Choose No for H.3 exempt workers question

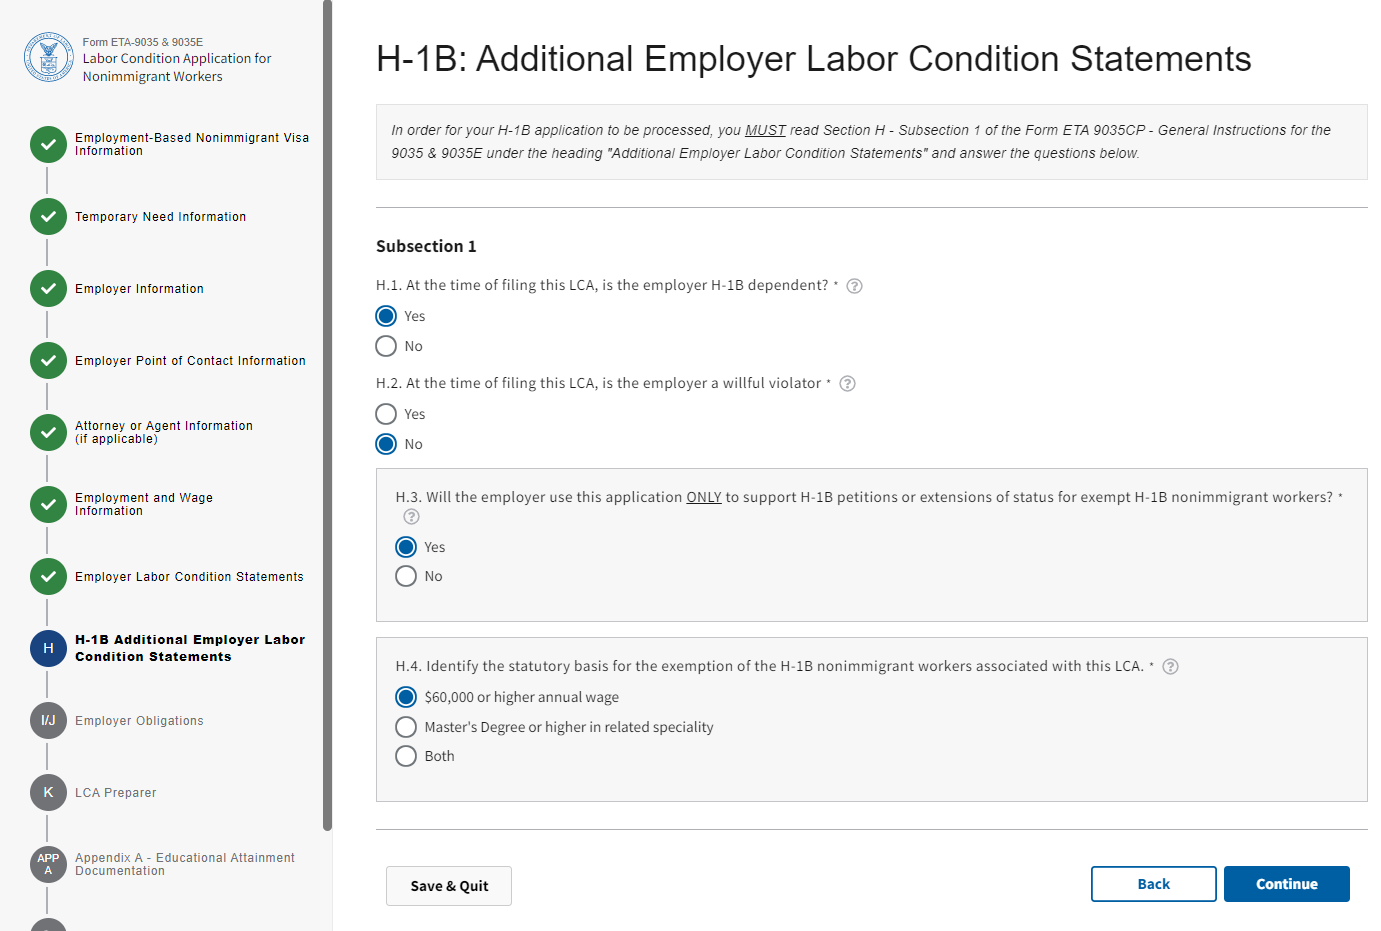pyautogui.click(x=406, y=576)
